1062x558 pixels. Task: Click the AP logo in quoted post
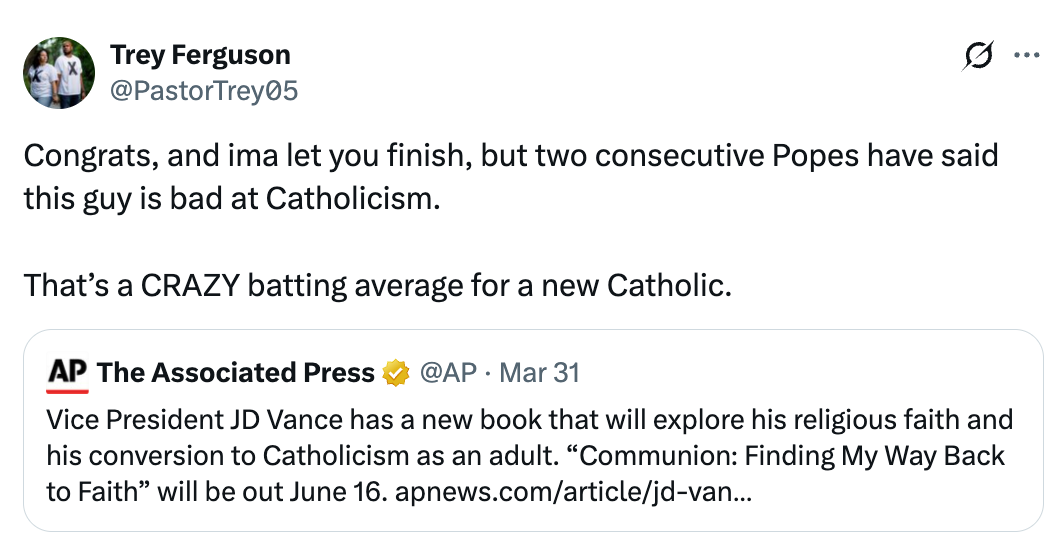[66, 374]
